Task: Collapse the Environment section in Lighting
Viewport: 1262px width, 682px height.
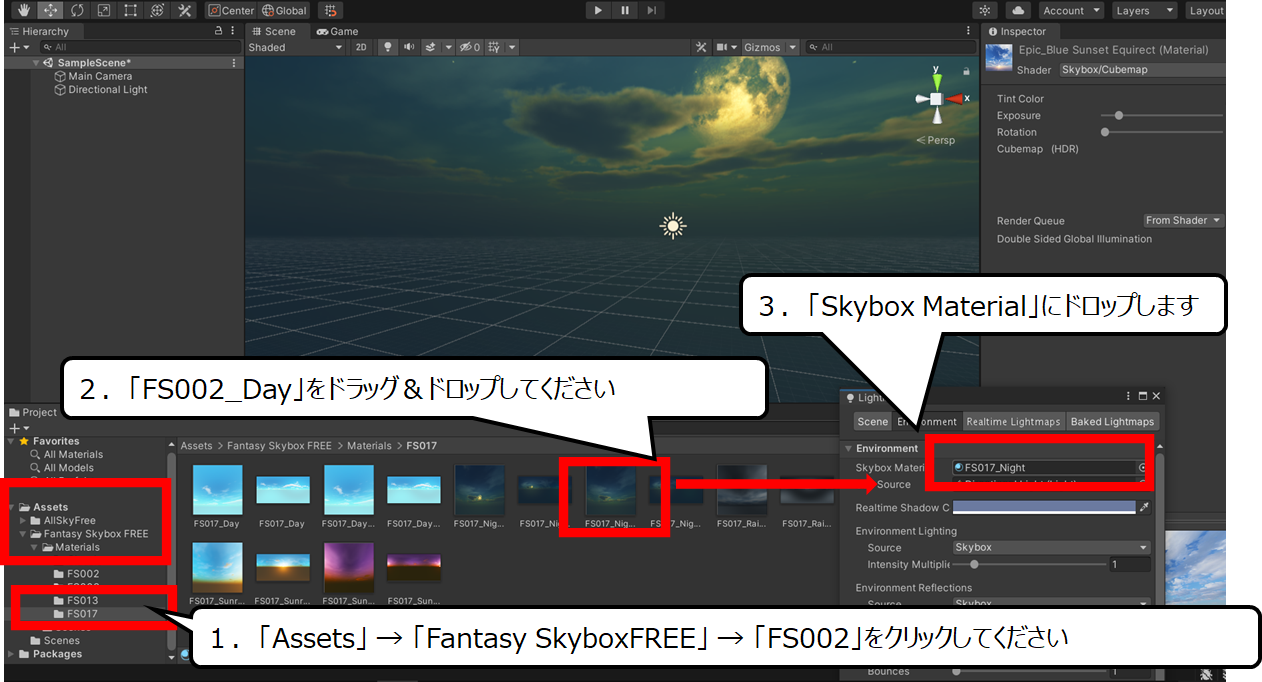Action: click(x=849, y=448)
